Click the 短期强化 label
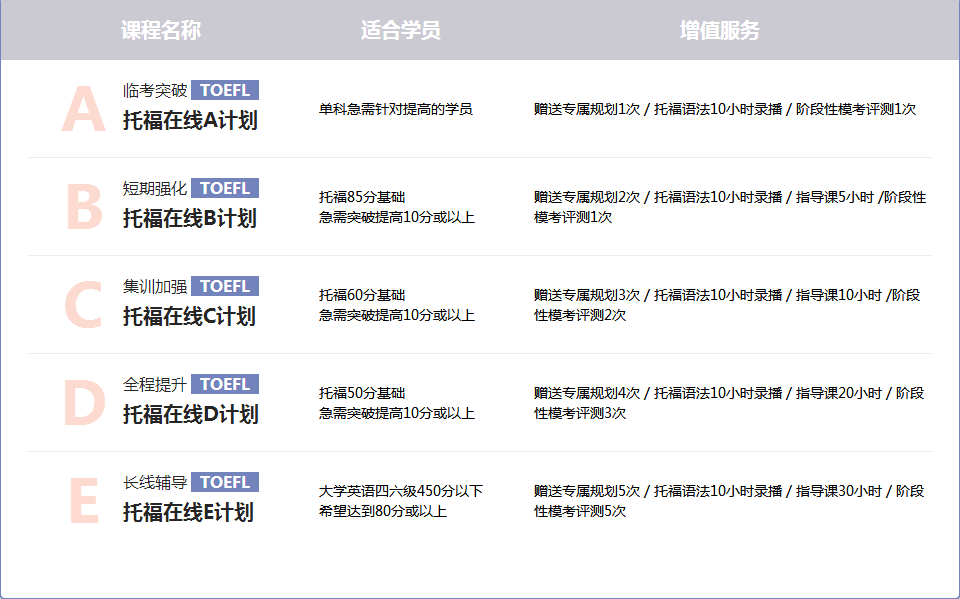960x599 pixels. click(155, 188)
